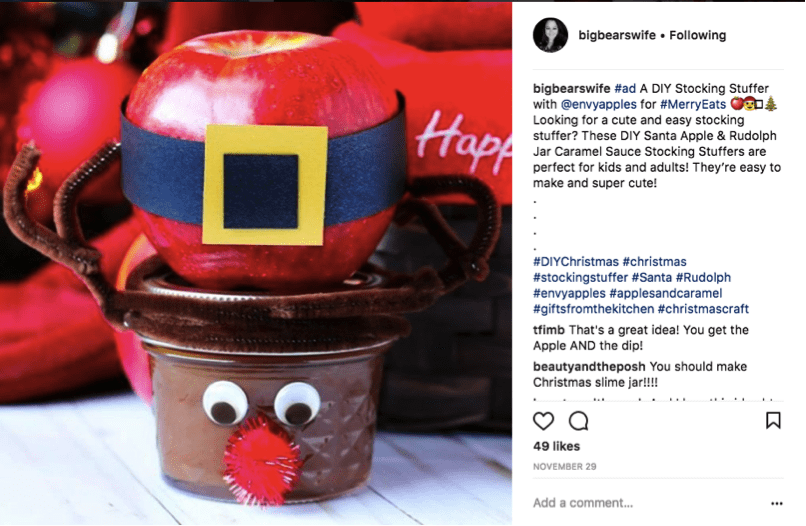Screen dimensions: 806x526
Task: Open the #DIYChristmas hashtag
Action: (576, 262)
